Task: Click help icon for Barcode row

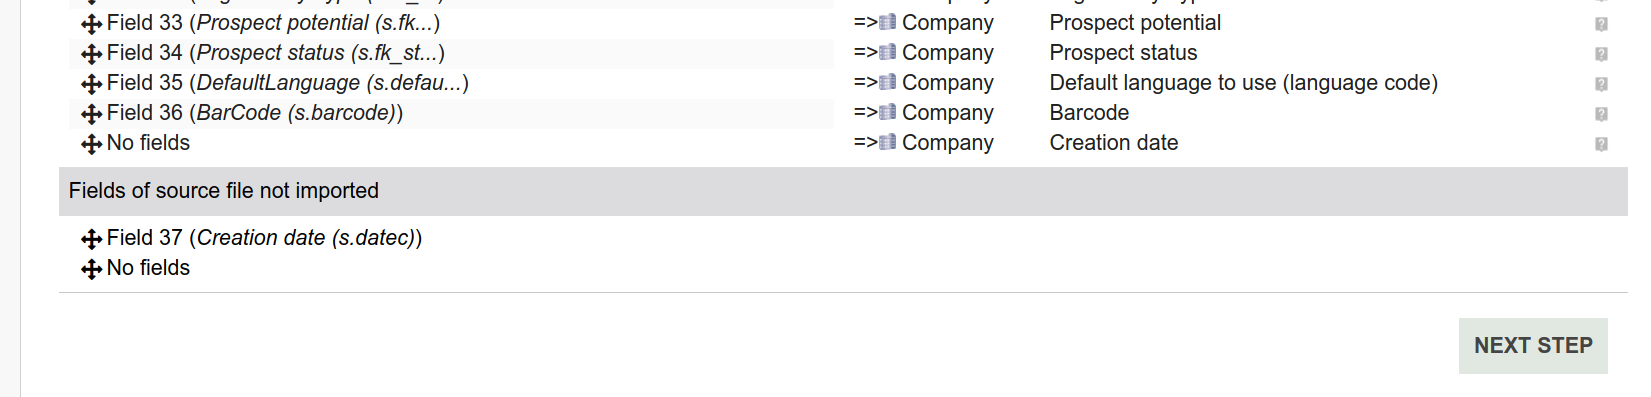Action: (1601, 114)
